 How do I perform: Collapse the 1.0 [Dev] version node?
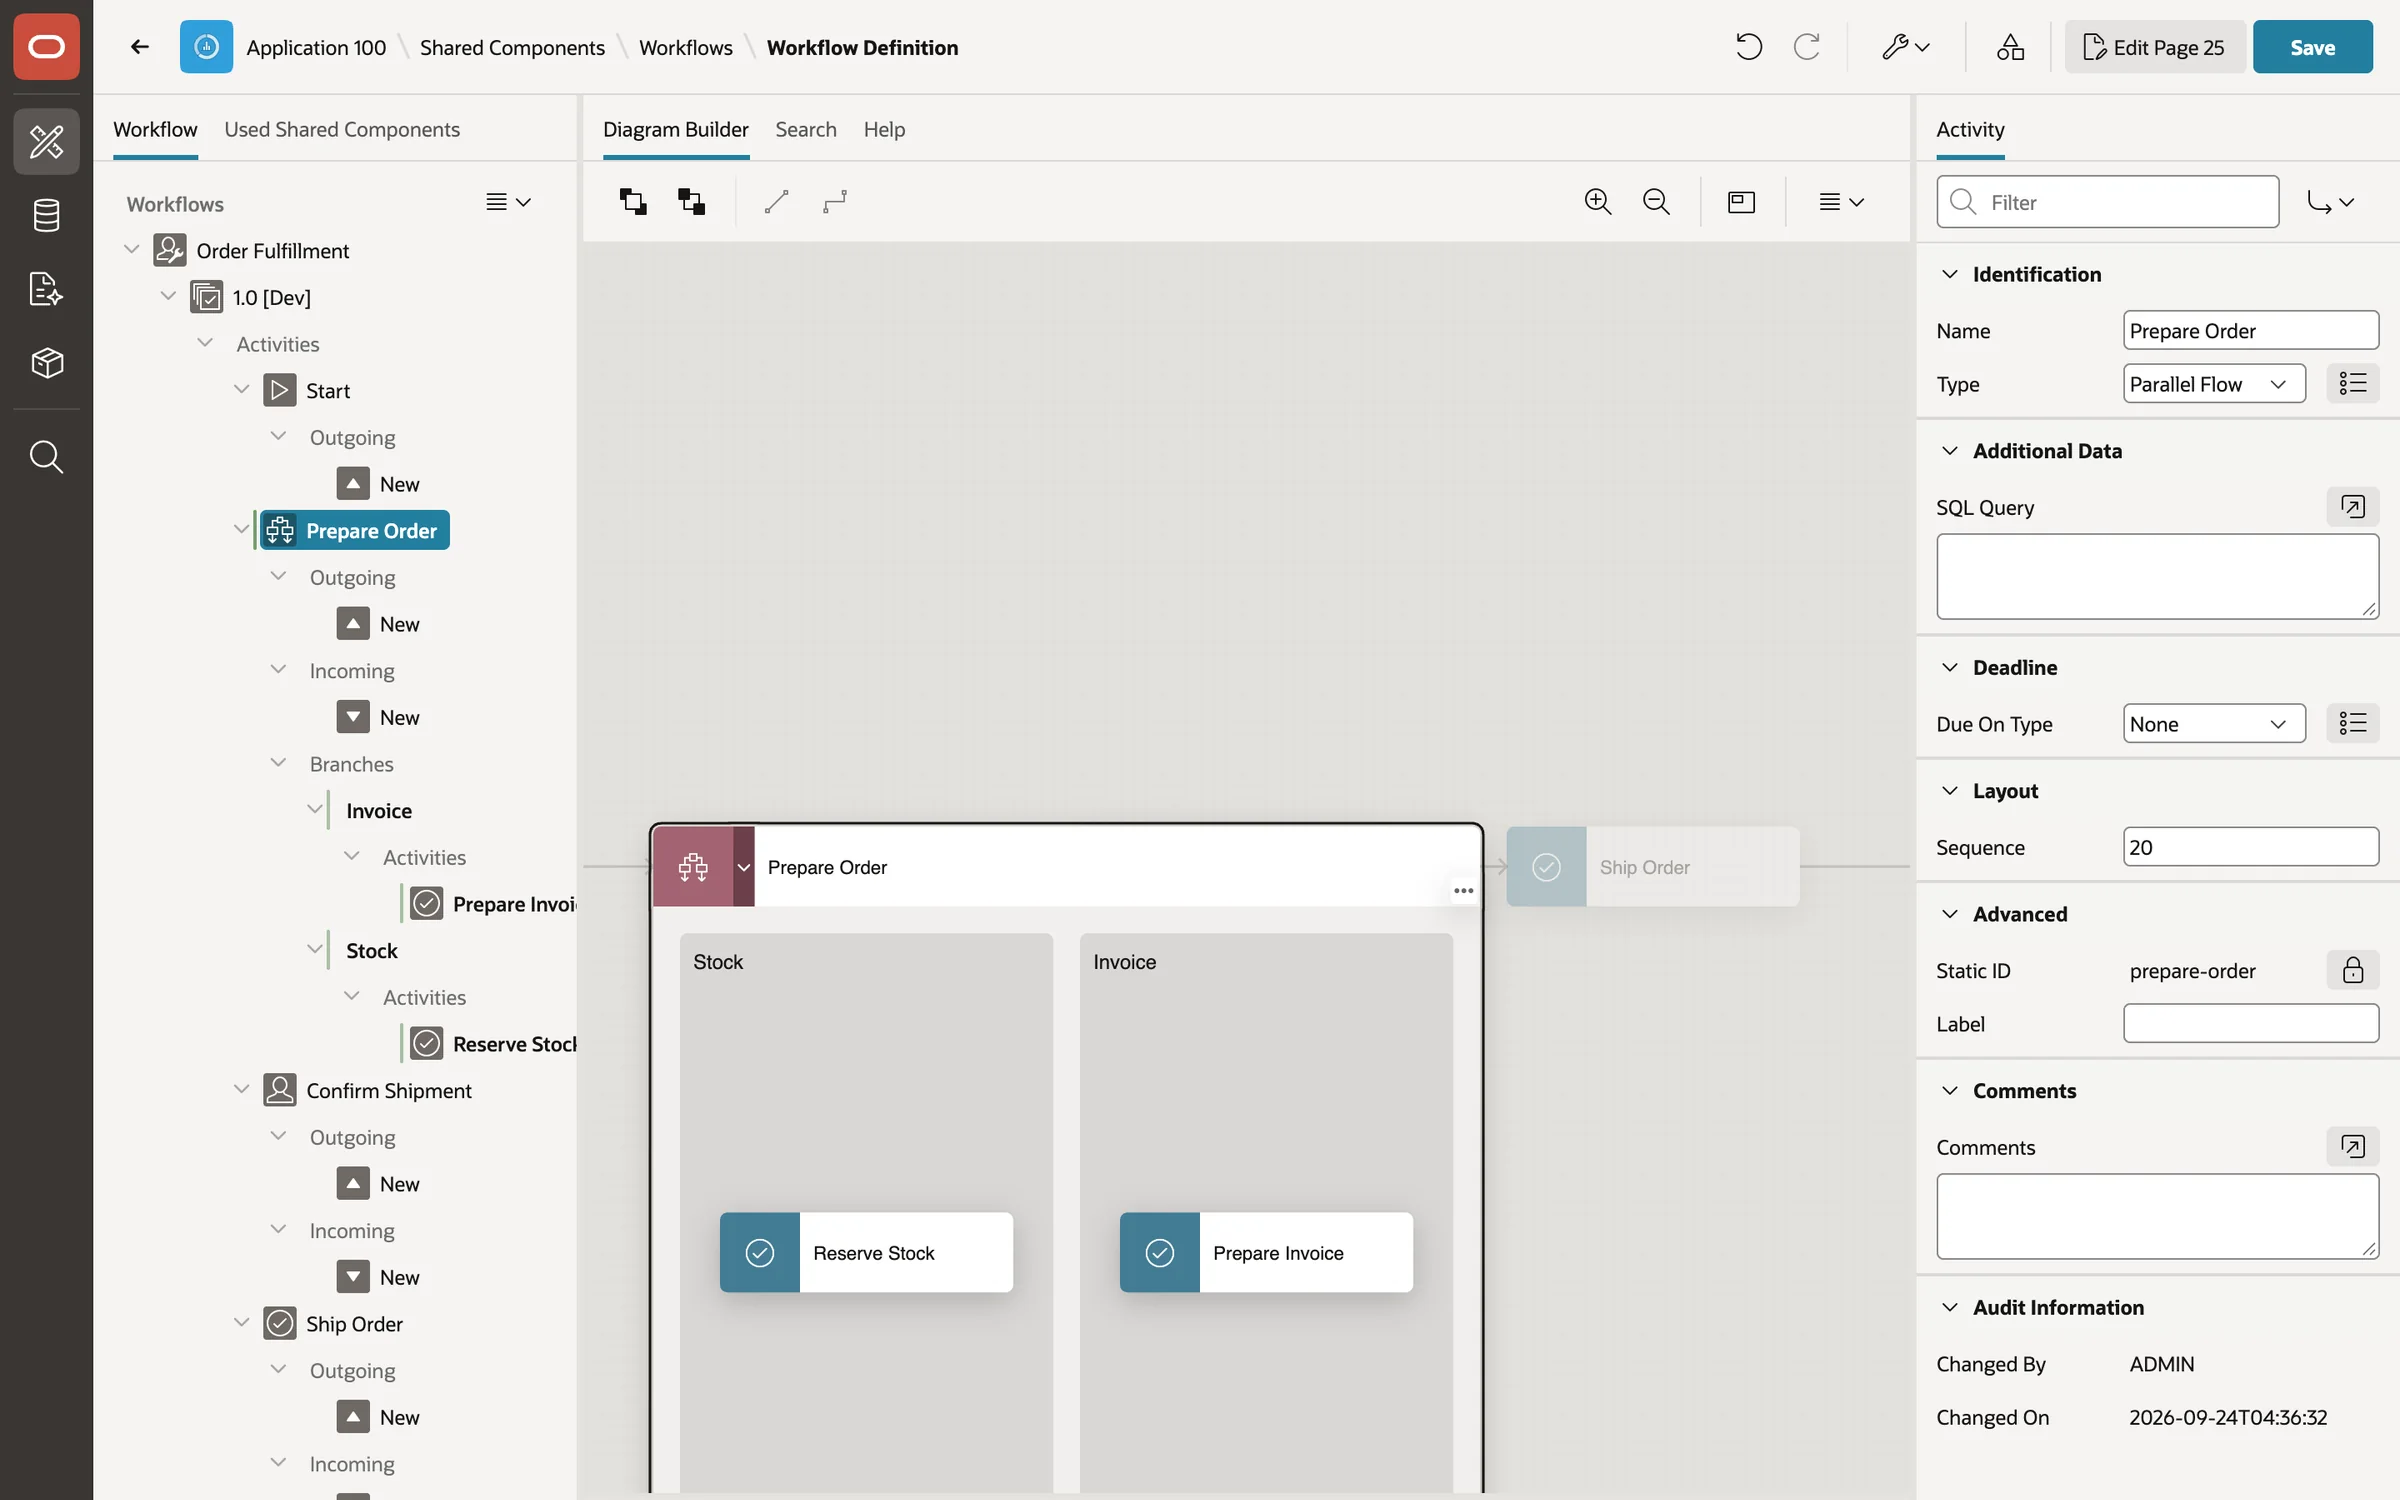[x=168, y=297]
